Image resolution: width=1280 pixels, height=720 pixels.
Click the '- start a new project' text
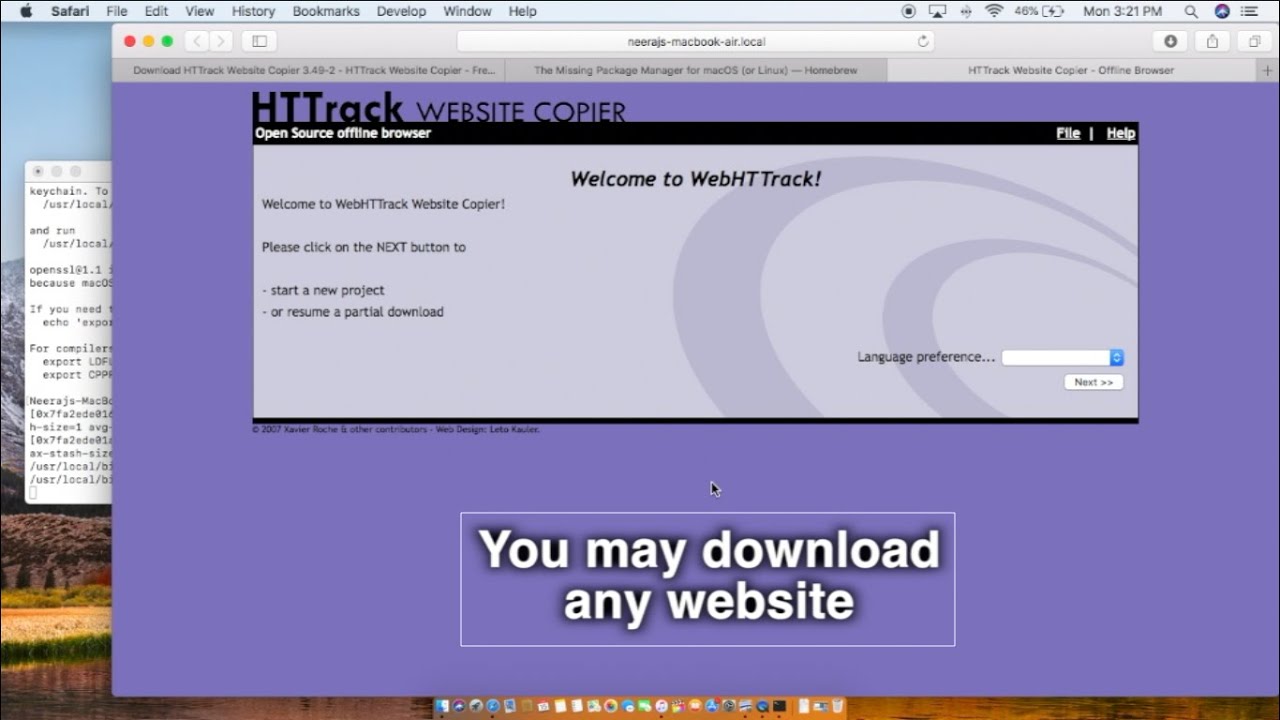coord(323,290)
